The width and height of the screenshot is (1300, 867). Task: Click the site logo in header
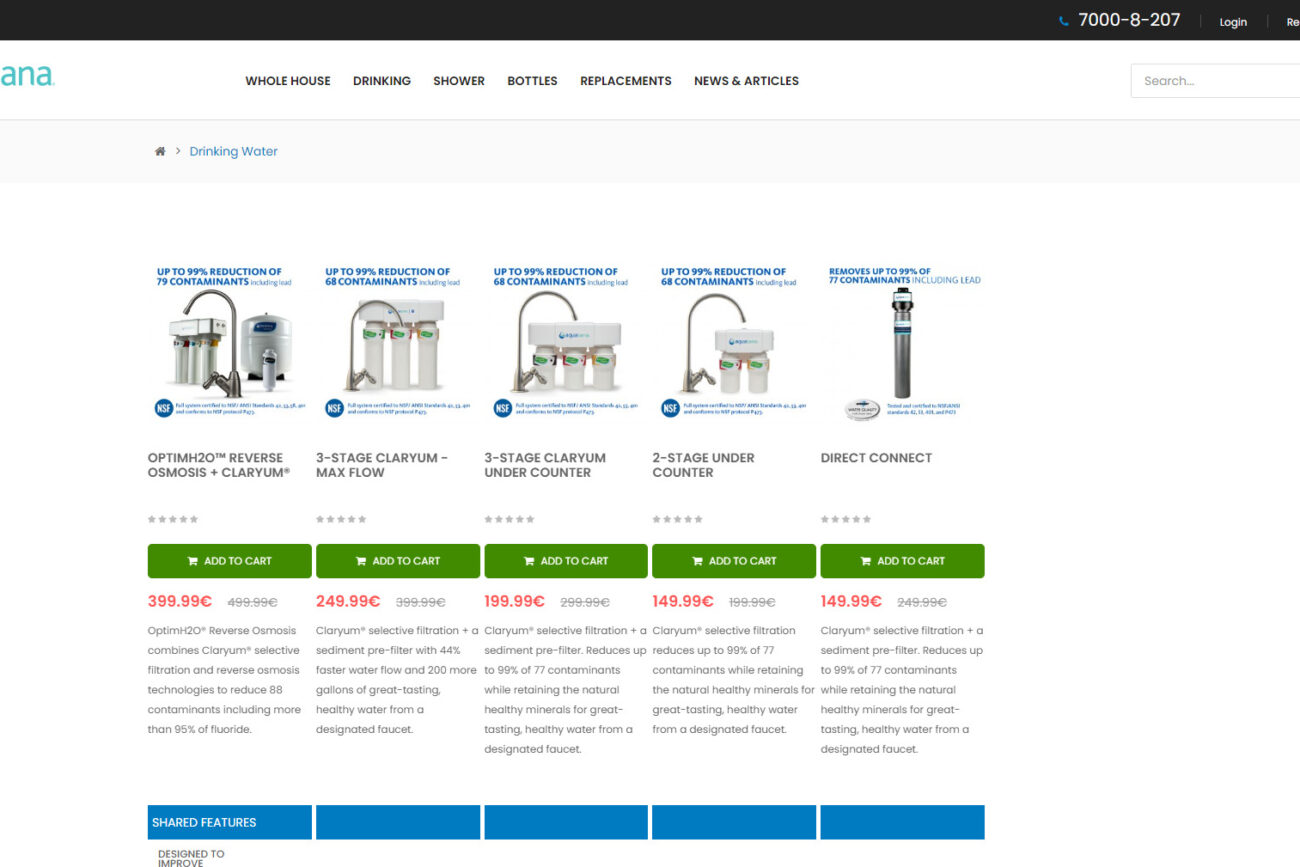point(27,76)
